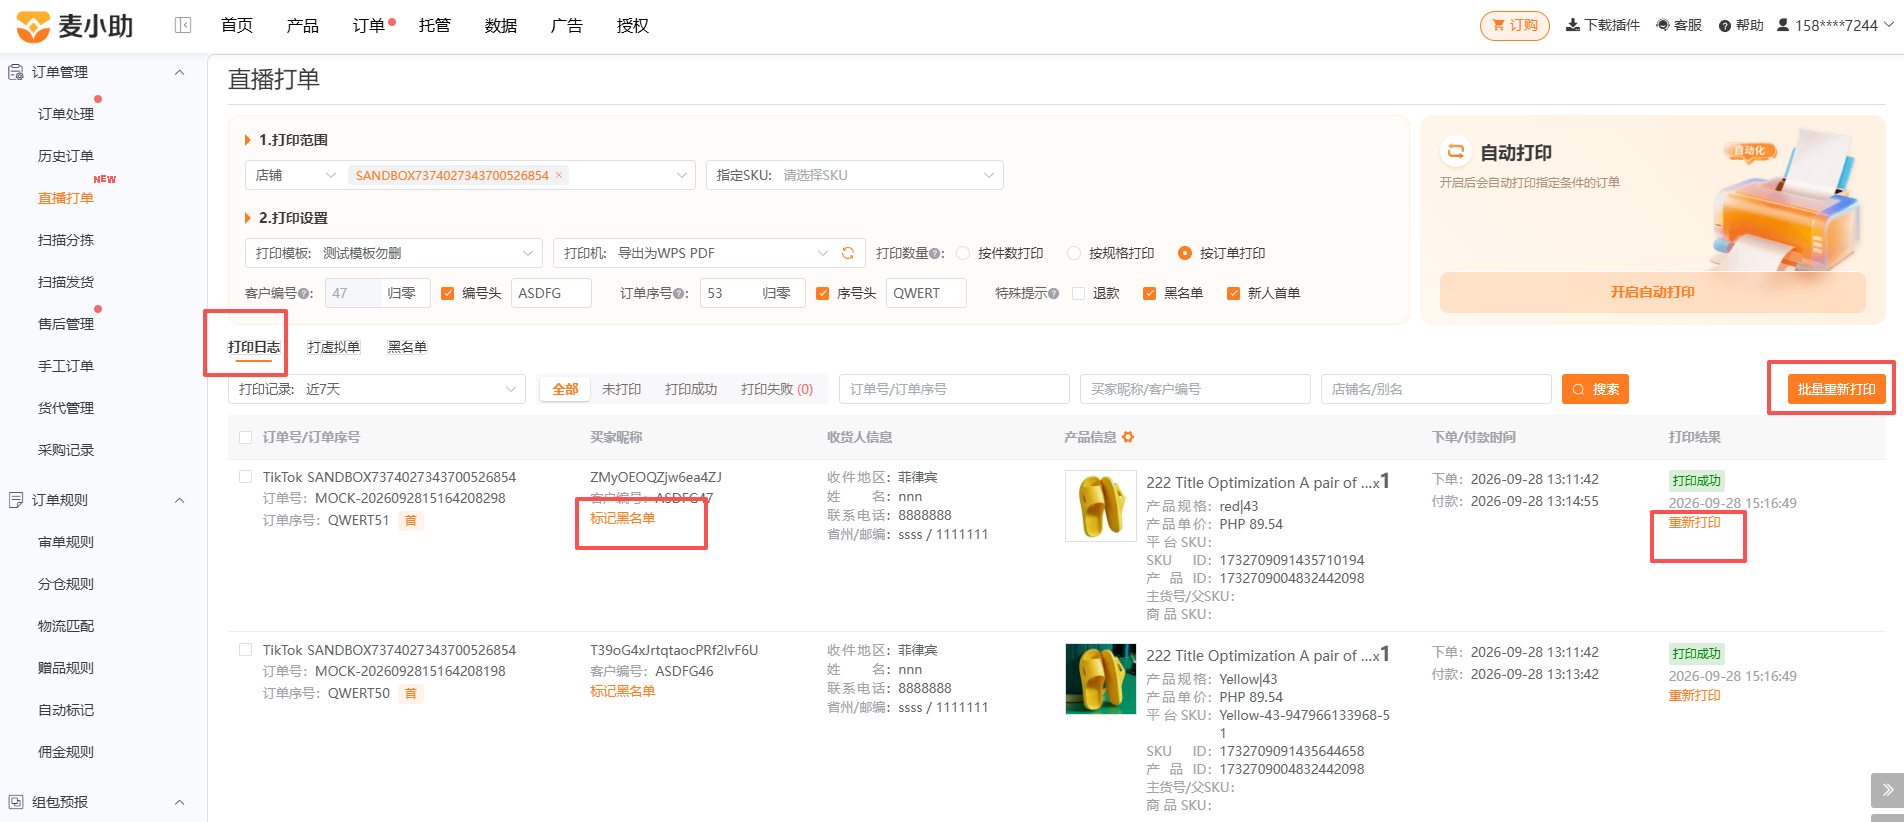This screenshot has width=1904, height=822.
Task: Toggle the 新人首单 checkbox
Action: [1233, 293]
